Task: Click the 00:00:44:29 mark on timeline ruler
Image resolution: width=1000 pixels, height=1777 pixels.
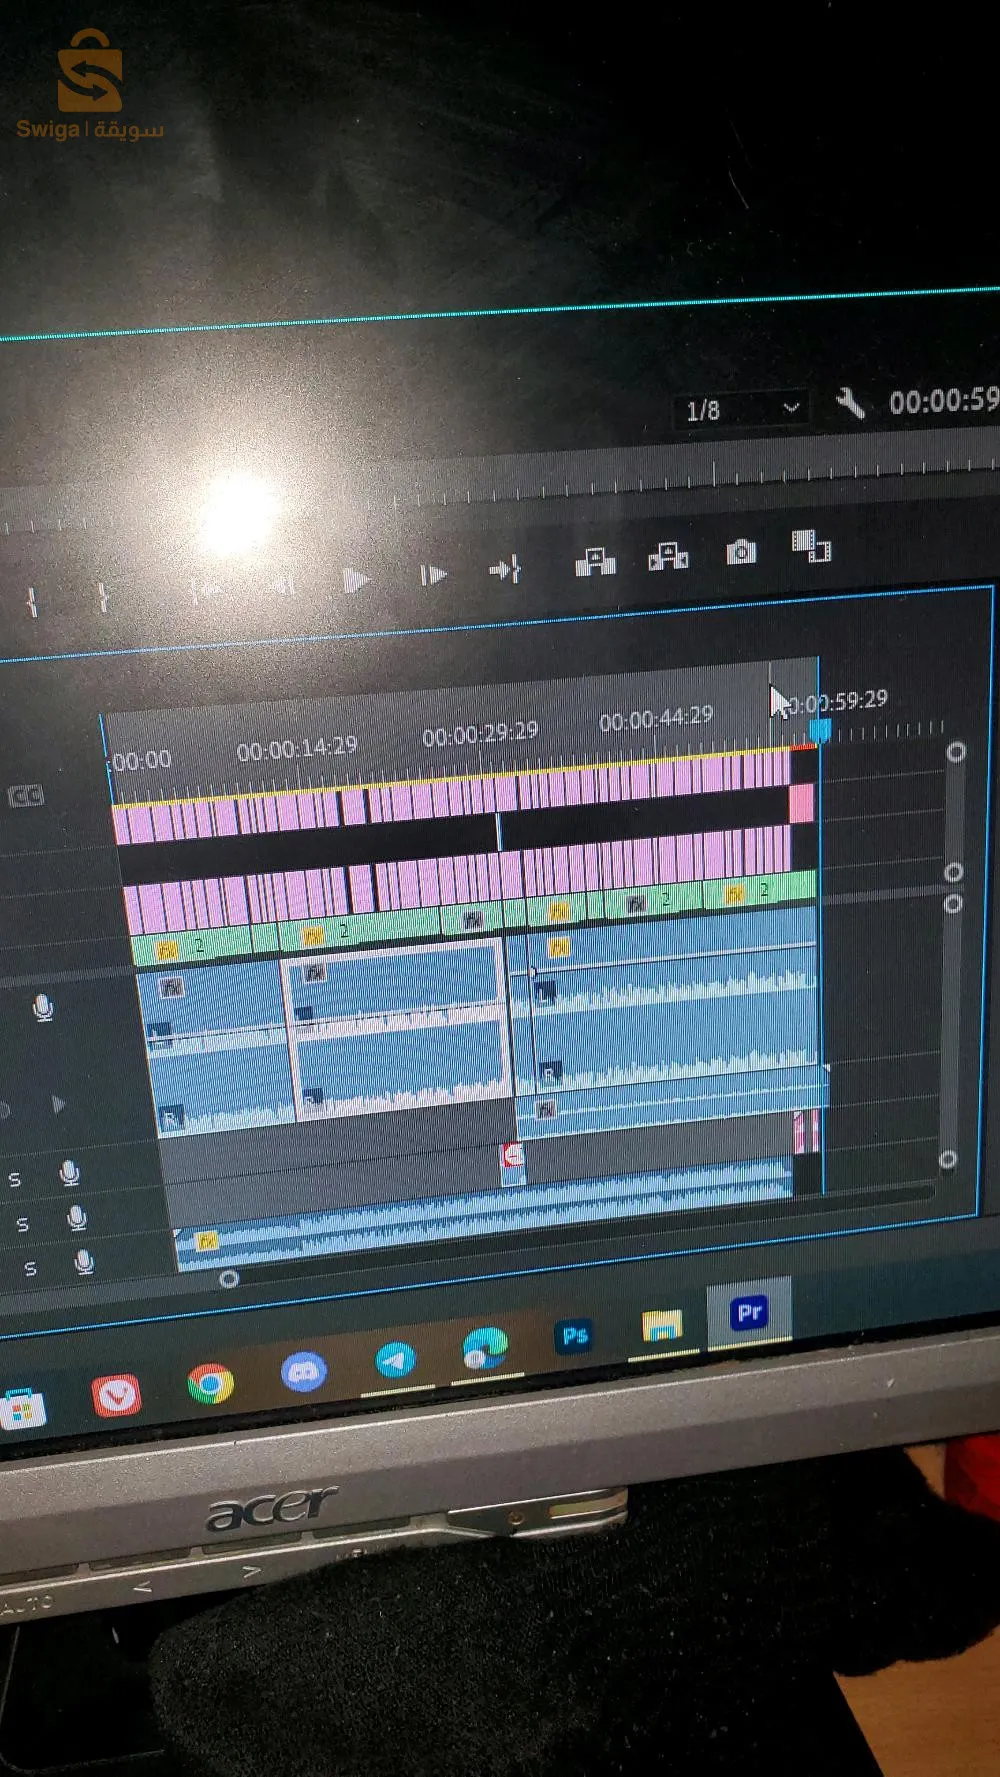Action: coord(656,718)
